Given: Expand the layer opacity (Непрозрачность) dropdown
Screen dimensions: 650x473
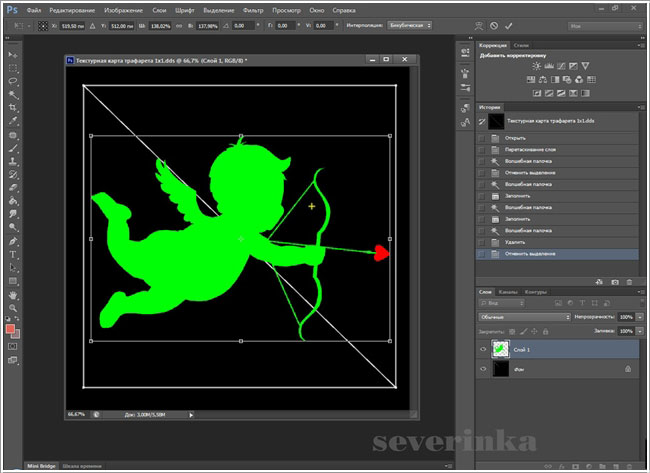Looking at the screenshot, I should coord(637,316).
